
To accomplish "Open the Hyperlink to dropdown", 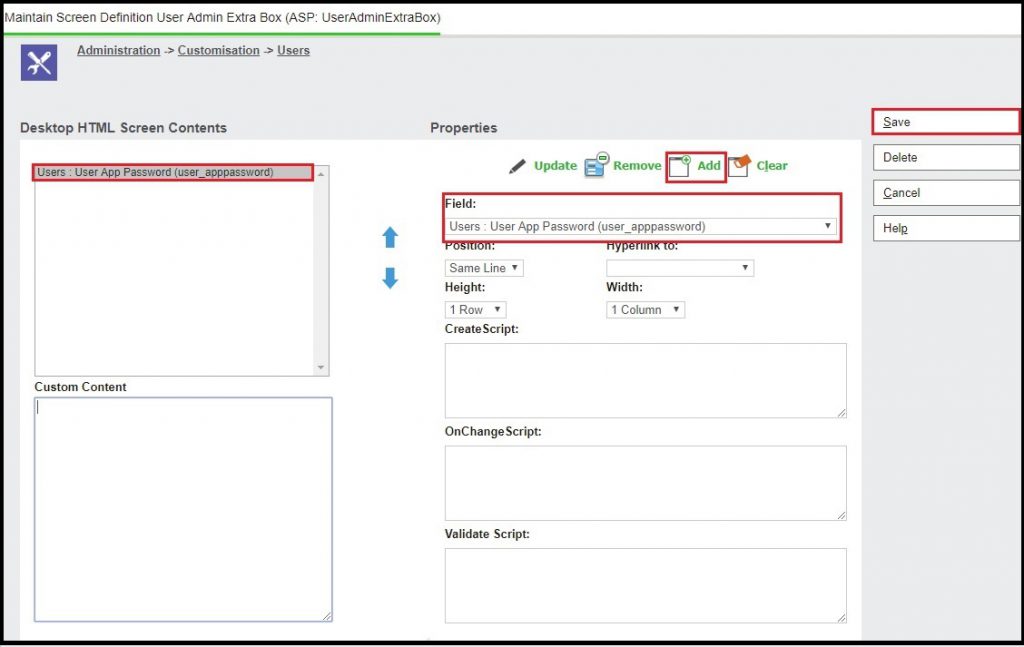I will (679, 267).
